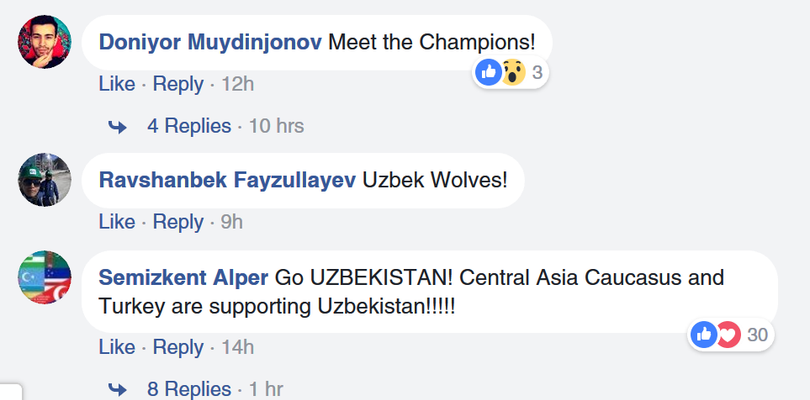Reply to Ravshanbek Fayzullayev's comment

(179, 221)
